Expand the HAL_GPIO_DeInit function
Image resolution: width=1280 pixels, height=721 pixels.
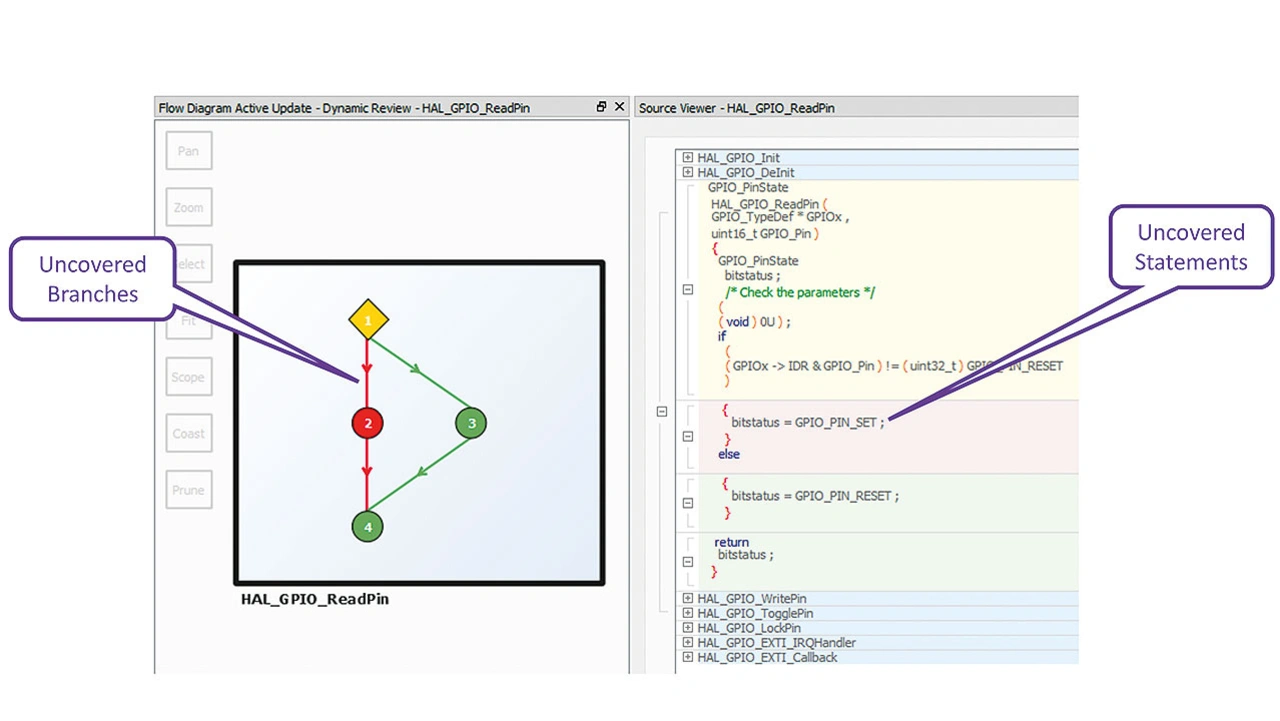pyautogui.click(x=687, y=173)
